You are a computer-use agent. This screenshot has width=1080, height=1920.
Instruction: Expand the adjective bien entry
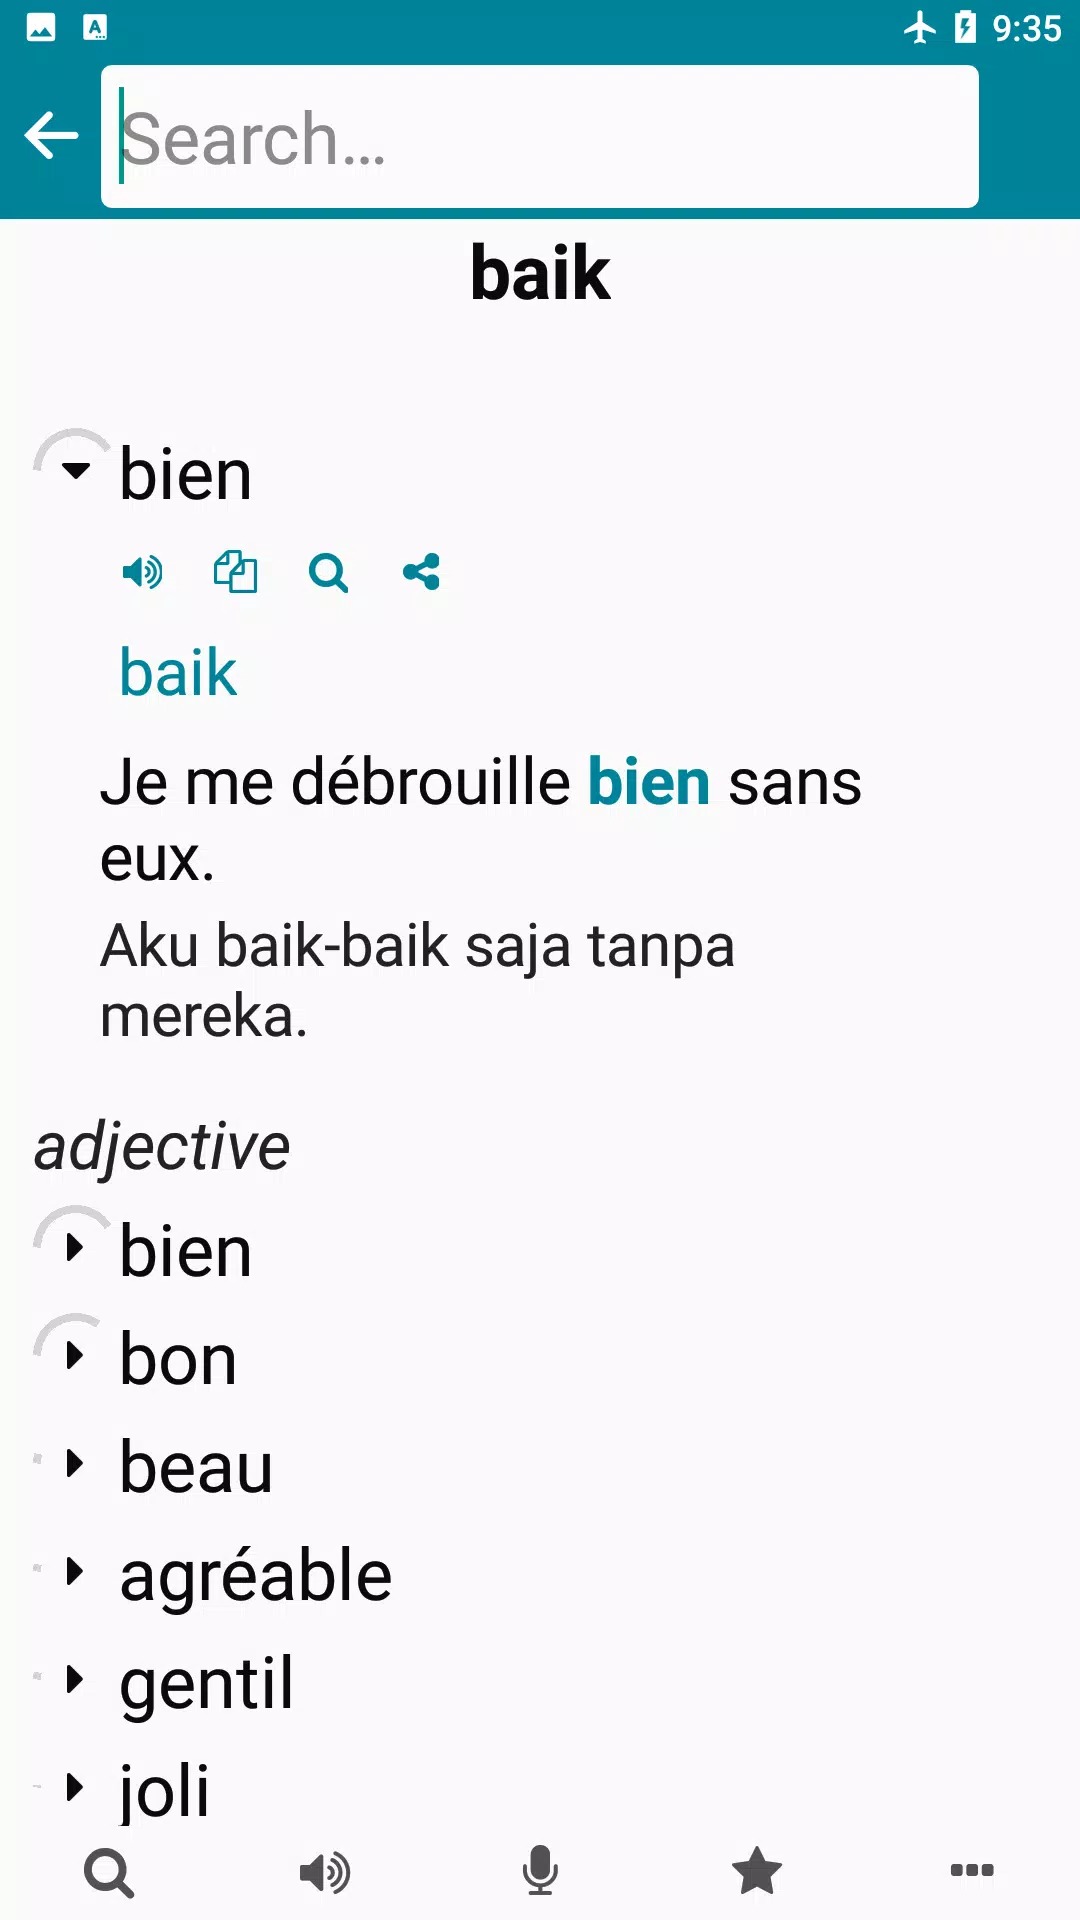point(75,1248)
